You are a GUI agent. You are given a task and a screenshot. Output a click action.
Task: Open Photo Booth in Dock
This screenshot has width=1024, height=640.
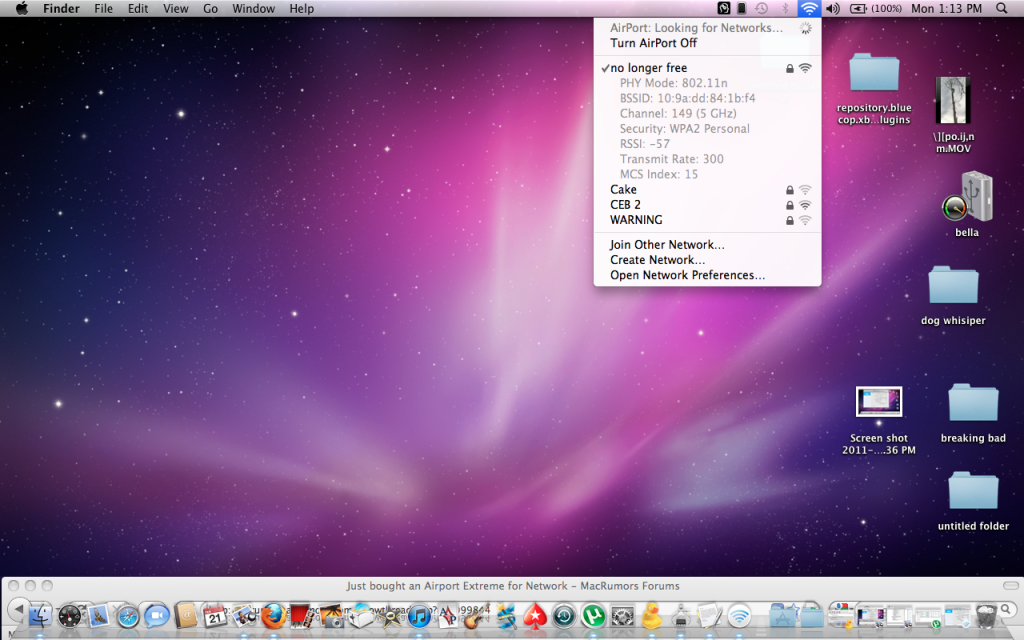pyautogui.click(x=302, y=616)
